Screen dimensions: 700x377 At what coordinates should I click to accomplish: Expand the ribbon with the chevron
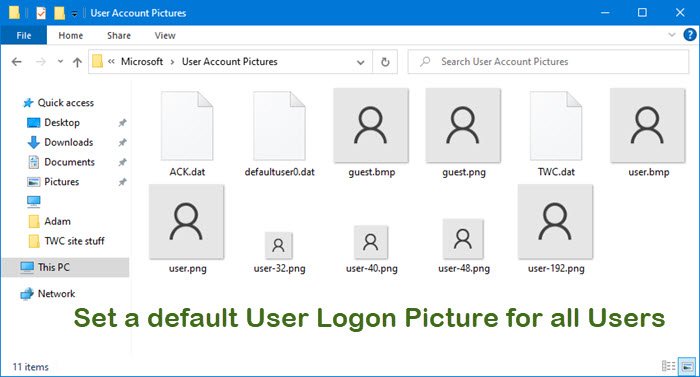671,35
